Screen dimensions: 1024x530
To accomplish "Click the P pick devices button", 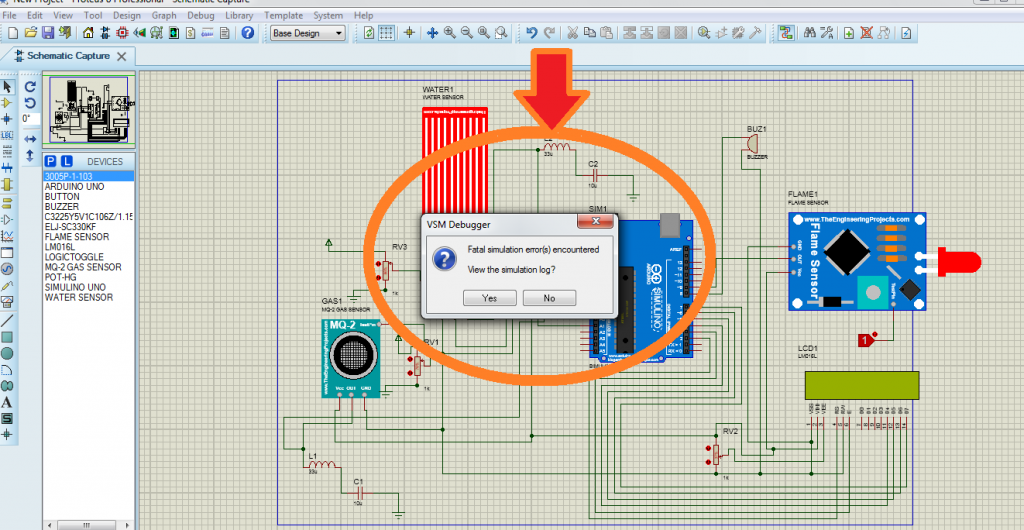I will pyautogui.click(x=50, y=161).
